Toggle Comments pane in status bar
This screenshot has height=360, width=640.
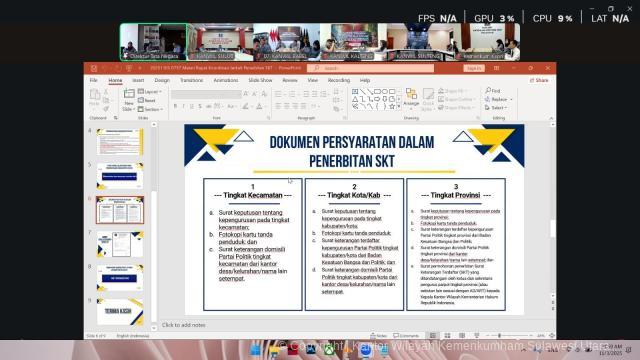click(x=406, y=336)
